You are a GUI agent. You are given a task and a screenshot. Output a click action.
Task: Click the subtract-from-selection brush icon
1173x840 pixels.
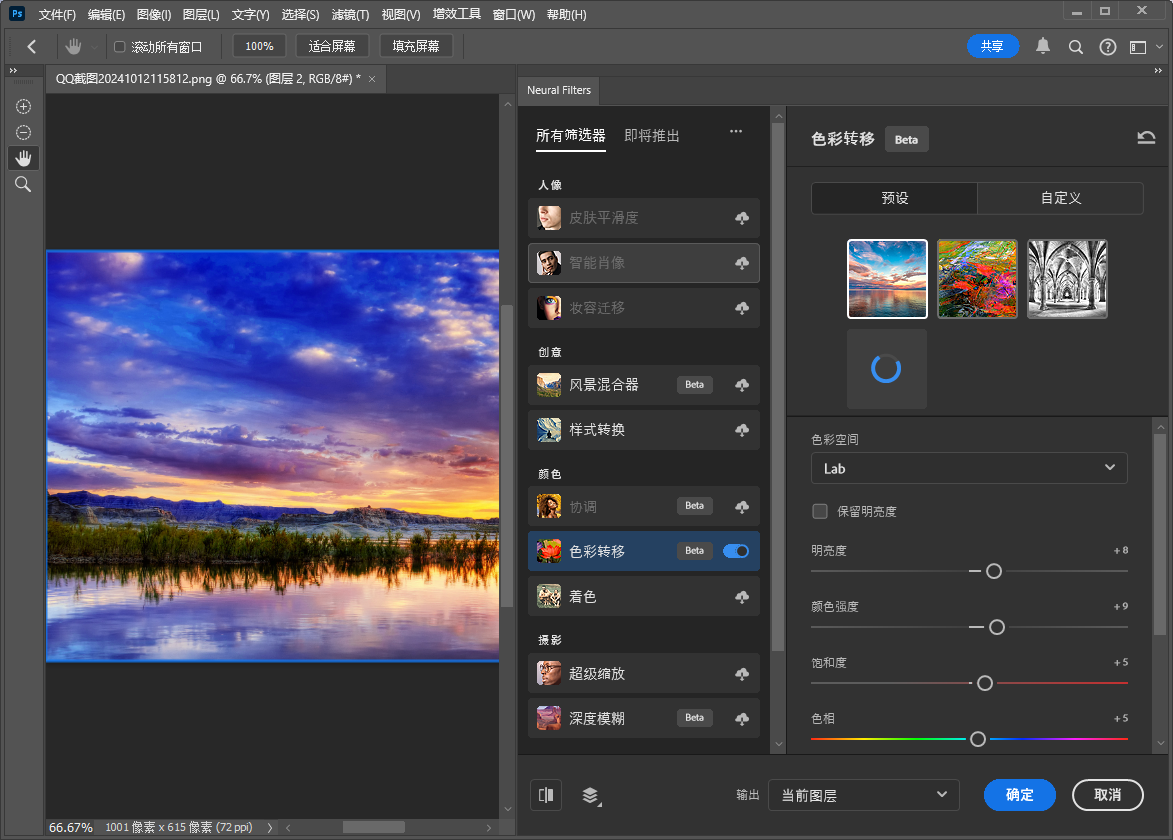click(x=23, y=132)
